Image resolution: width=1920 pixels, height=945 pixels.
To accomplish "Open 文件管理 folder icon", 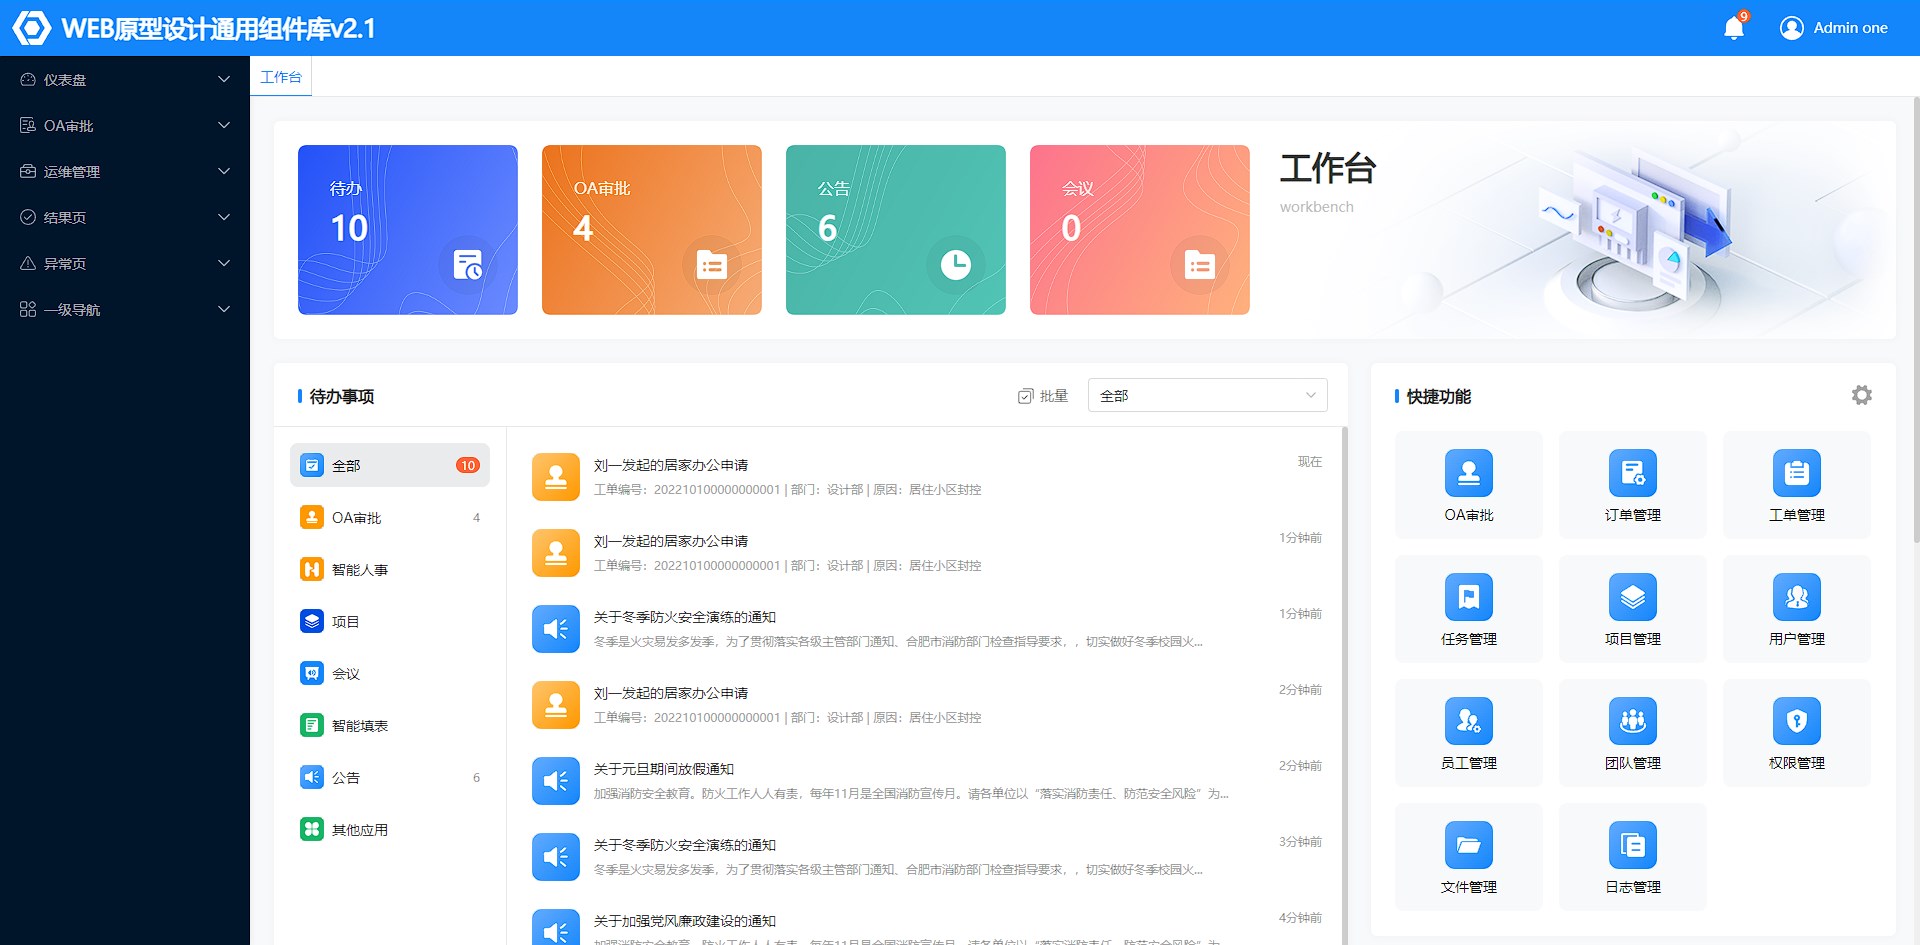I will pyautogui.click(x=1468, y=846).
